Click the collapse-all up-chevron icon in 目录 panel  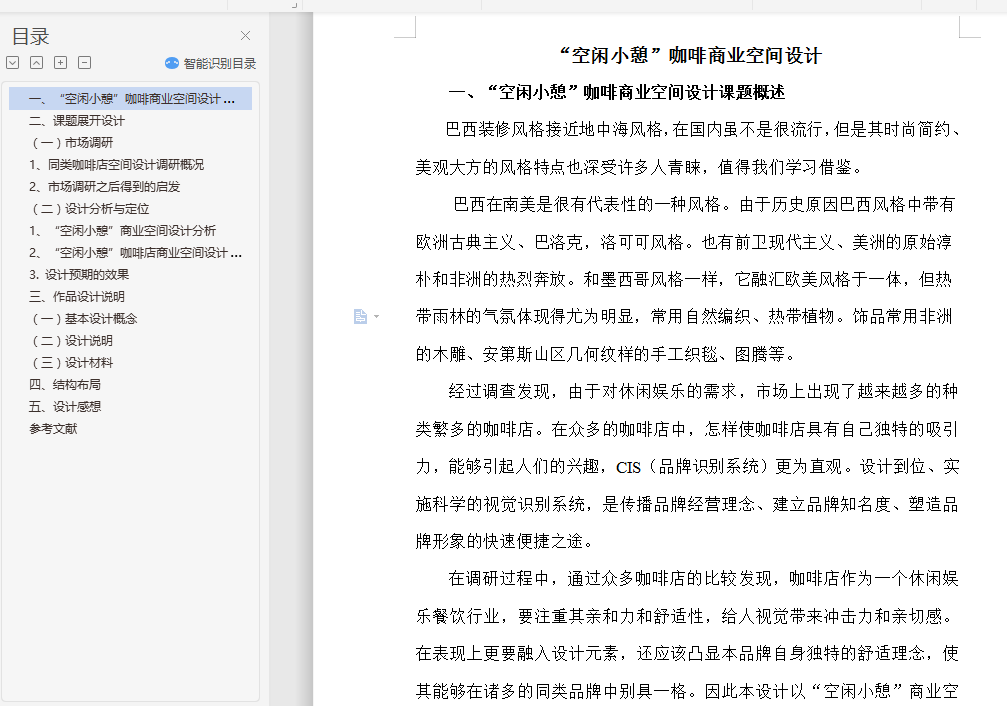click(x=37, y=63)
